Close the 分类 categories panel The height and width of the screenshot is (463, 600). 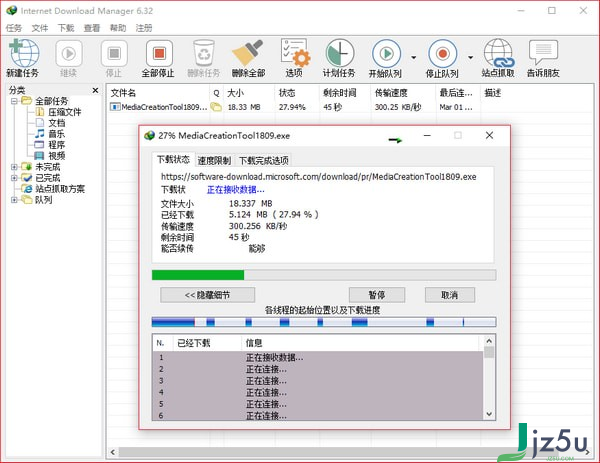pyautogui.click(x=95, y=90)
